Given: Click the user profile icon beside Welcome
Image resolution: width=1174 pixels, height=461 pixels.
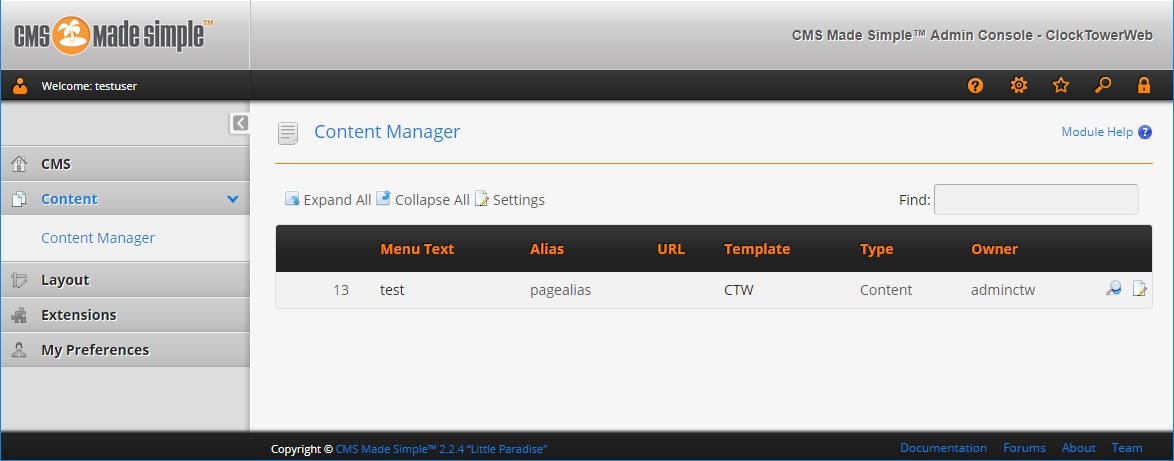Looking at the screenshot, I should pyautogui.click(x=20, y=86).
